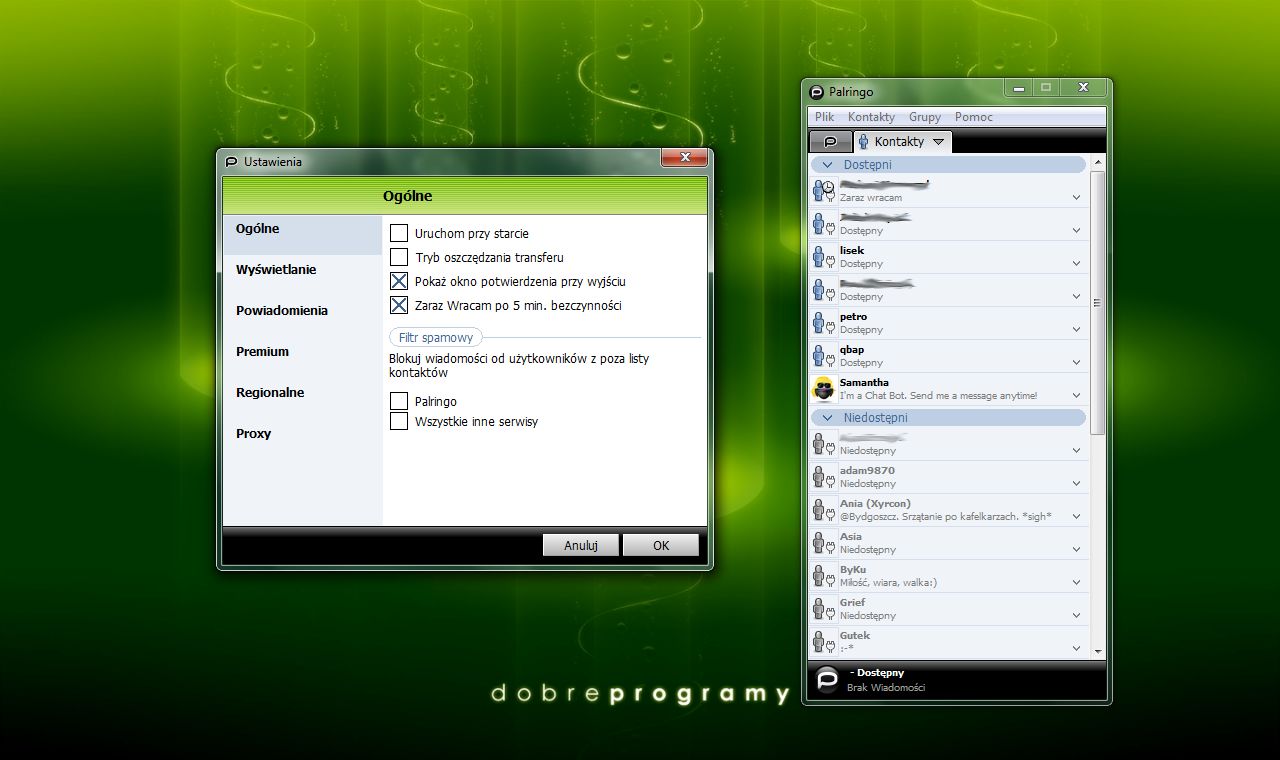Expand qbap's contact options chevron
Image resolution: width=1280 pixels, height=760 pixels.
click(1077, 362)
